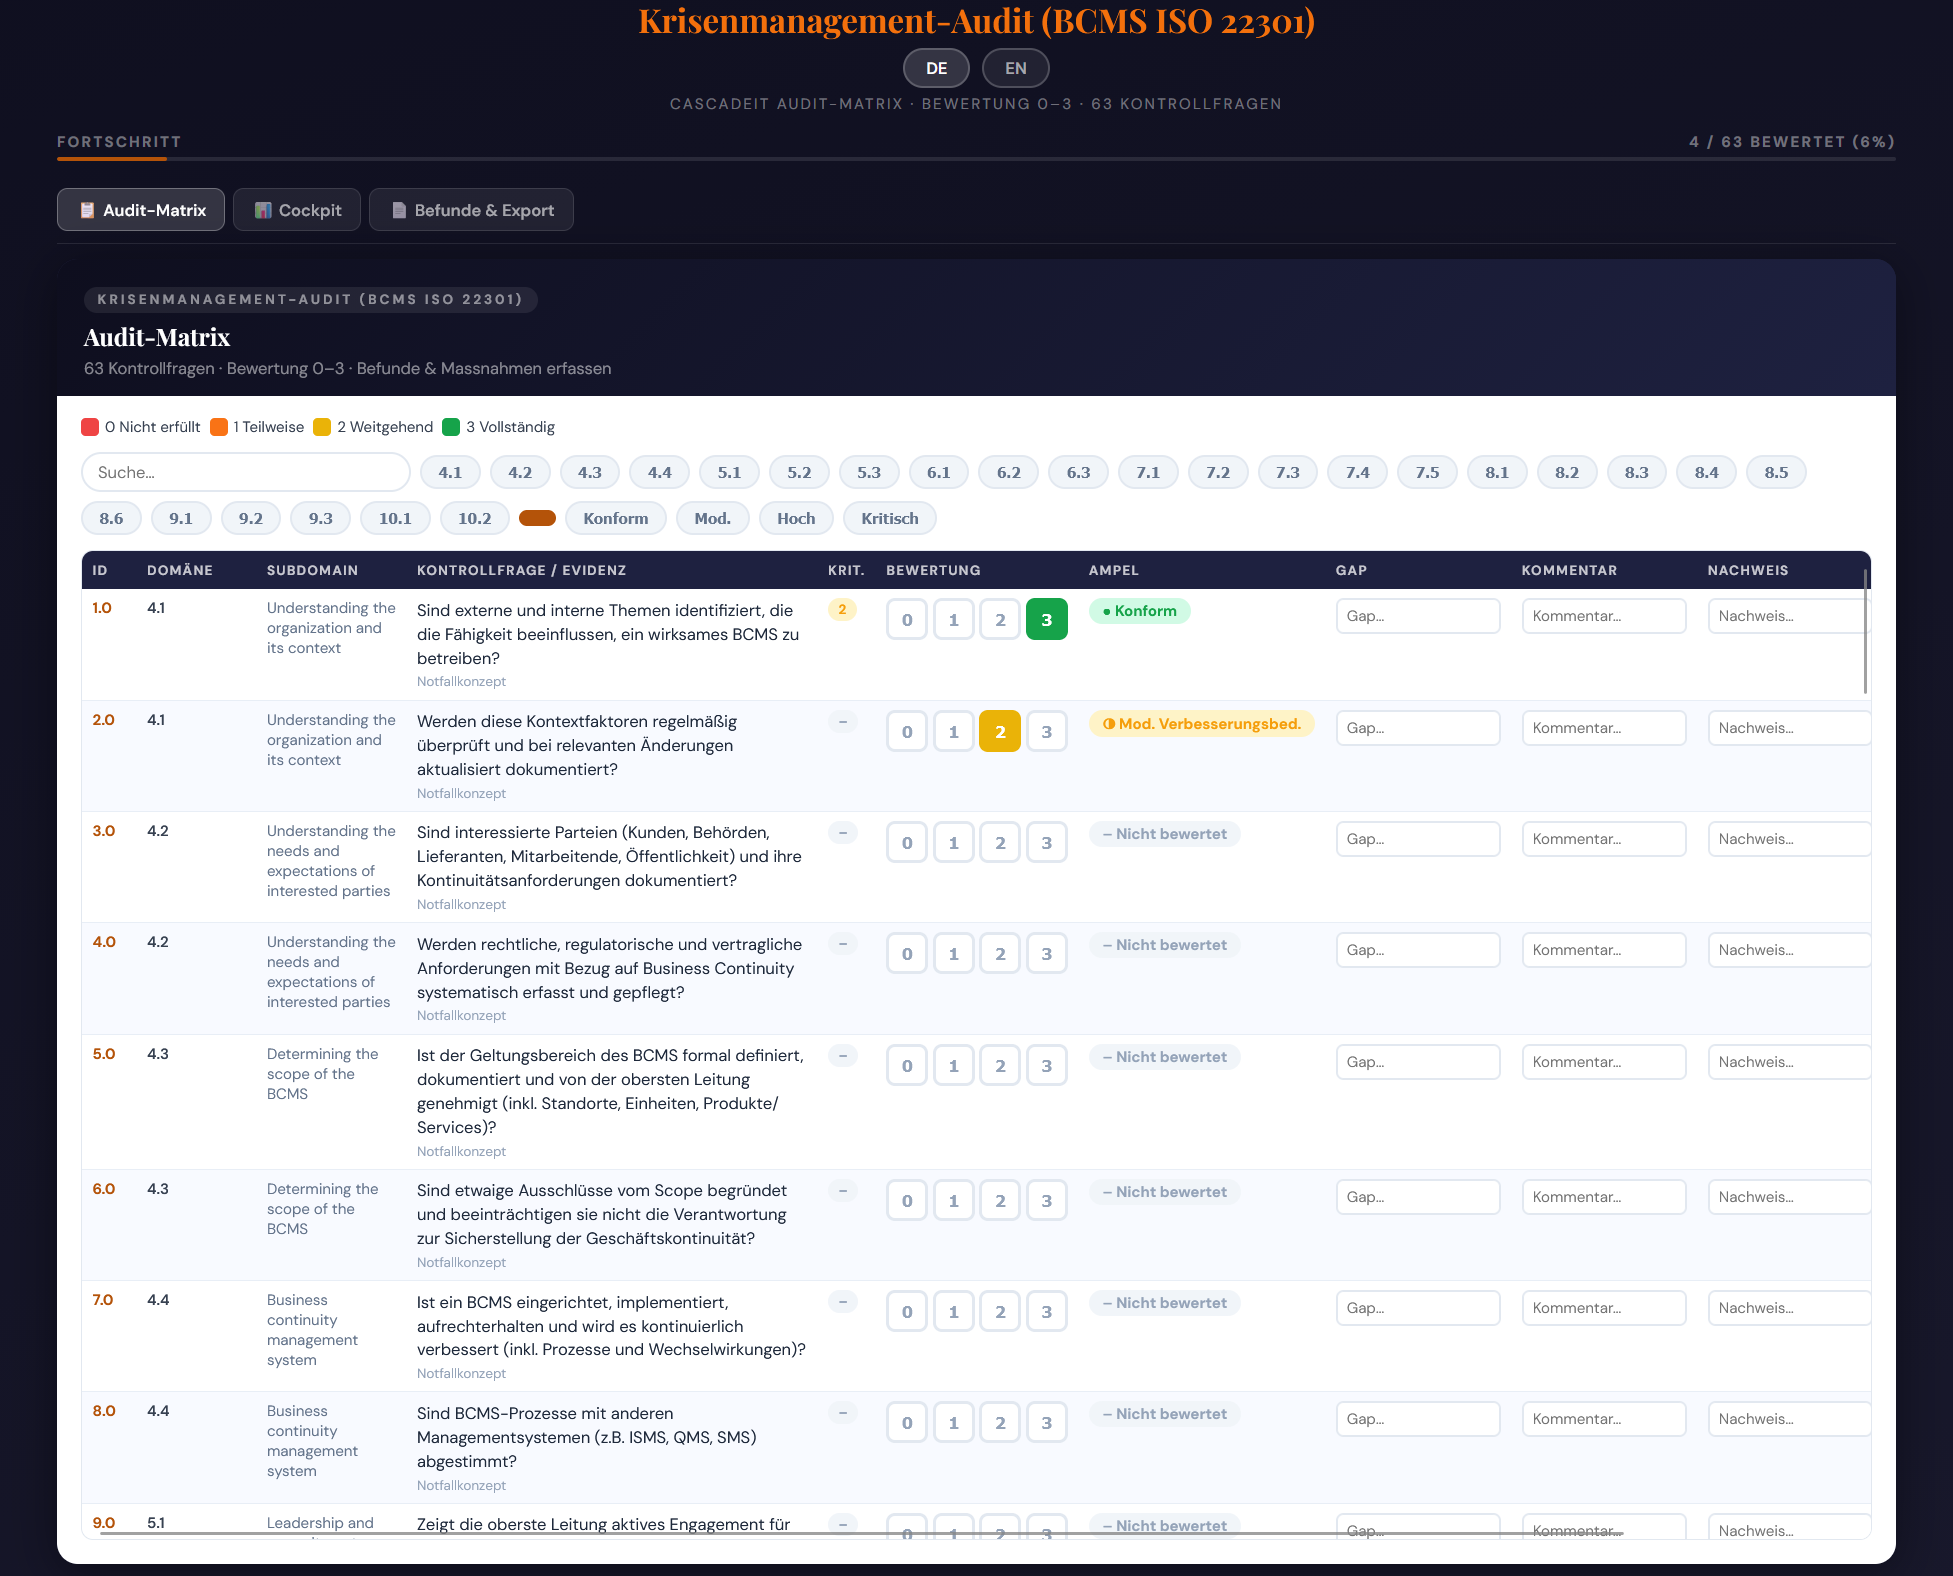Click the orange filter pill before Konform
1953x1576 pixels.
pyautogui.click(x=537, y=518)
